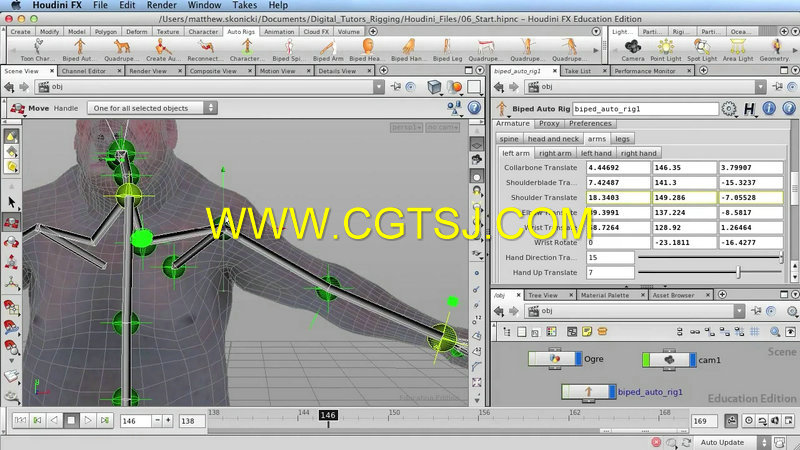The height and width of the screenshot is (450, 800).
Task: Open viewport help question mark icon
Action: click(x=474, y=108)
